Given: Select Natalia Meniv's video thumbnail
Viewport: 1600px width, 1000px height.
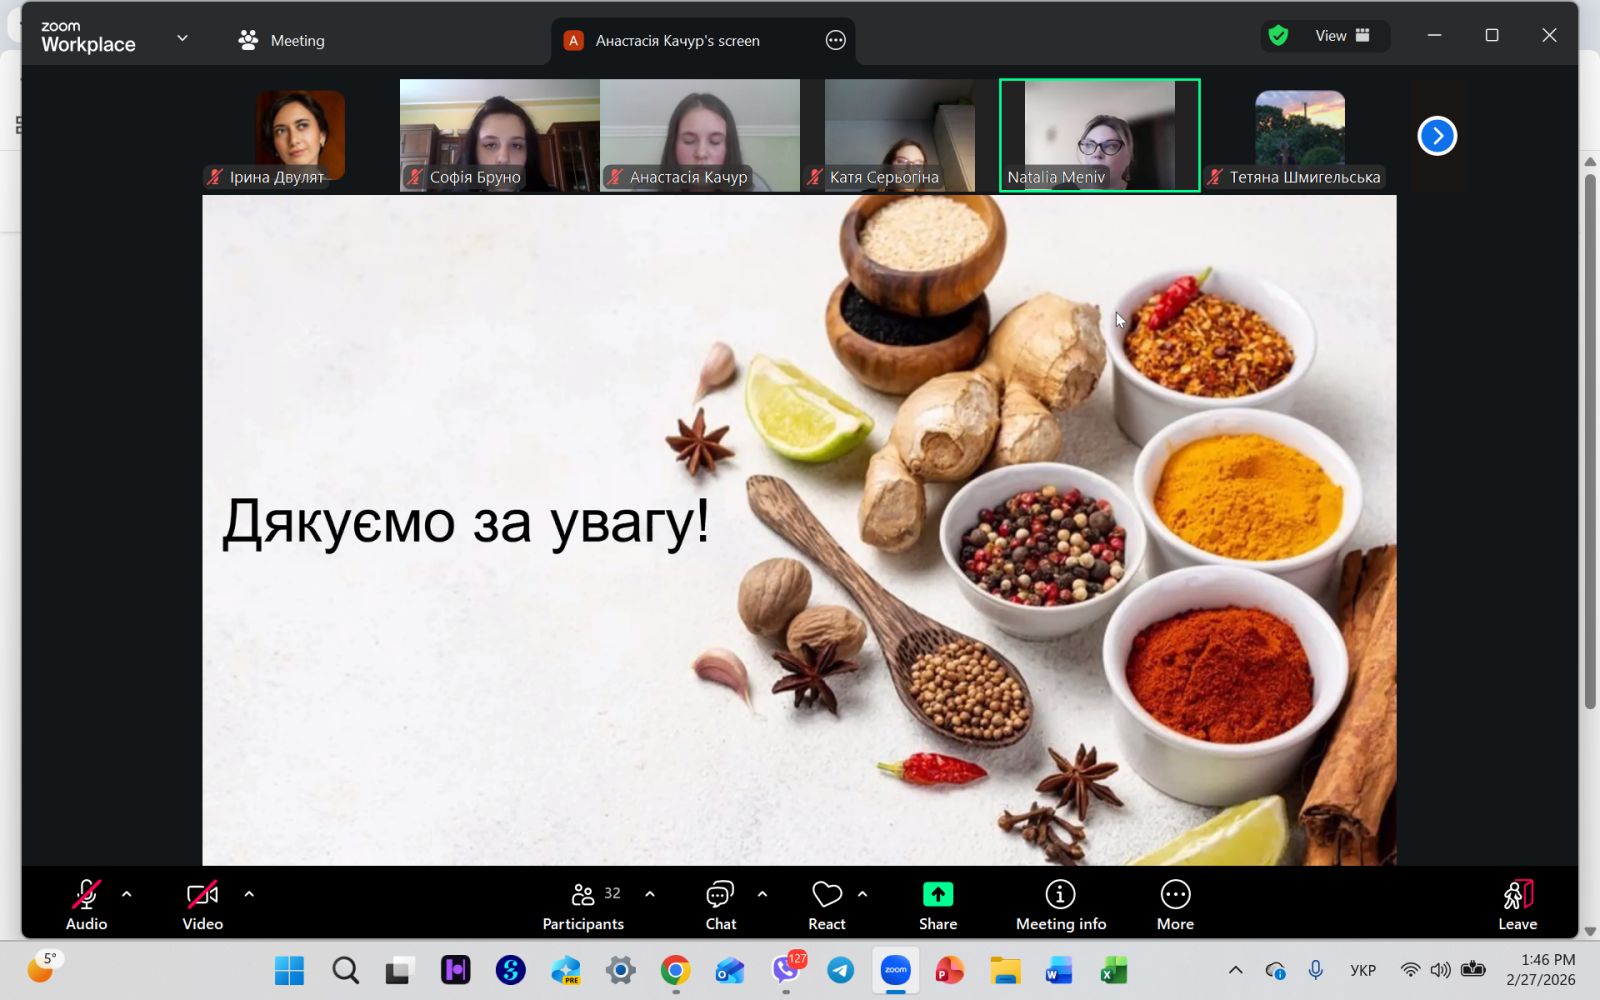Looking at the screenshot, I should click(1099, 135).
